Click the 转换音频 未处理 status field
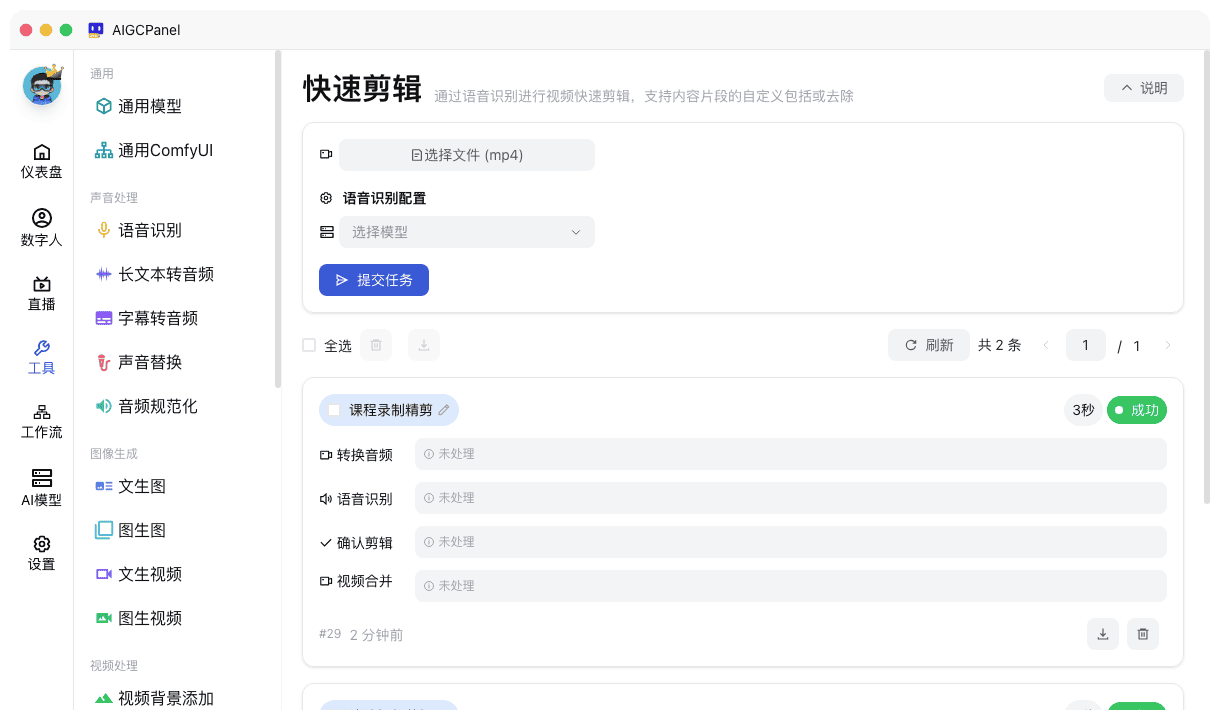The image size is (1220, 720). (x=791, y=454)
